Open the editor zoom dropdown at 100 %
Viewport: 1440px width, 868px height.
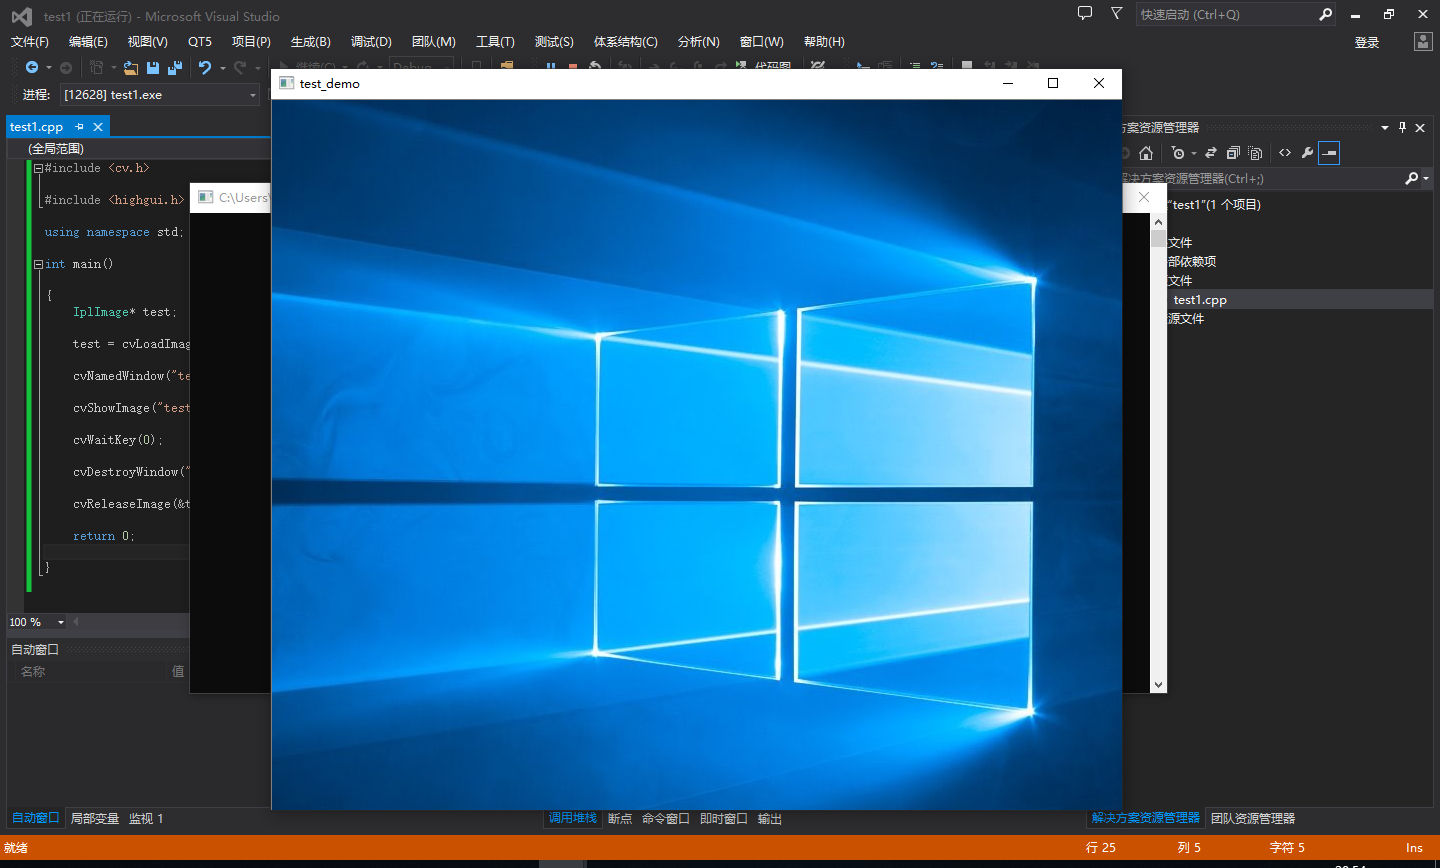[60, 622]
